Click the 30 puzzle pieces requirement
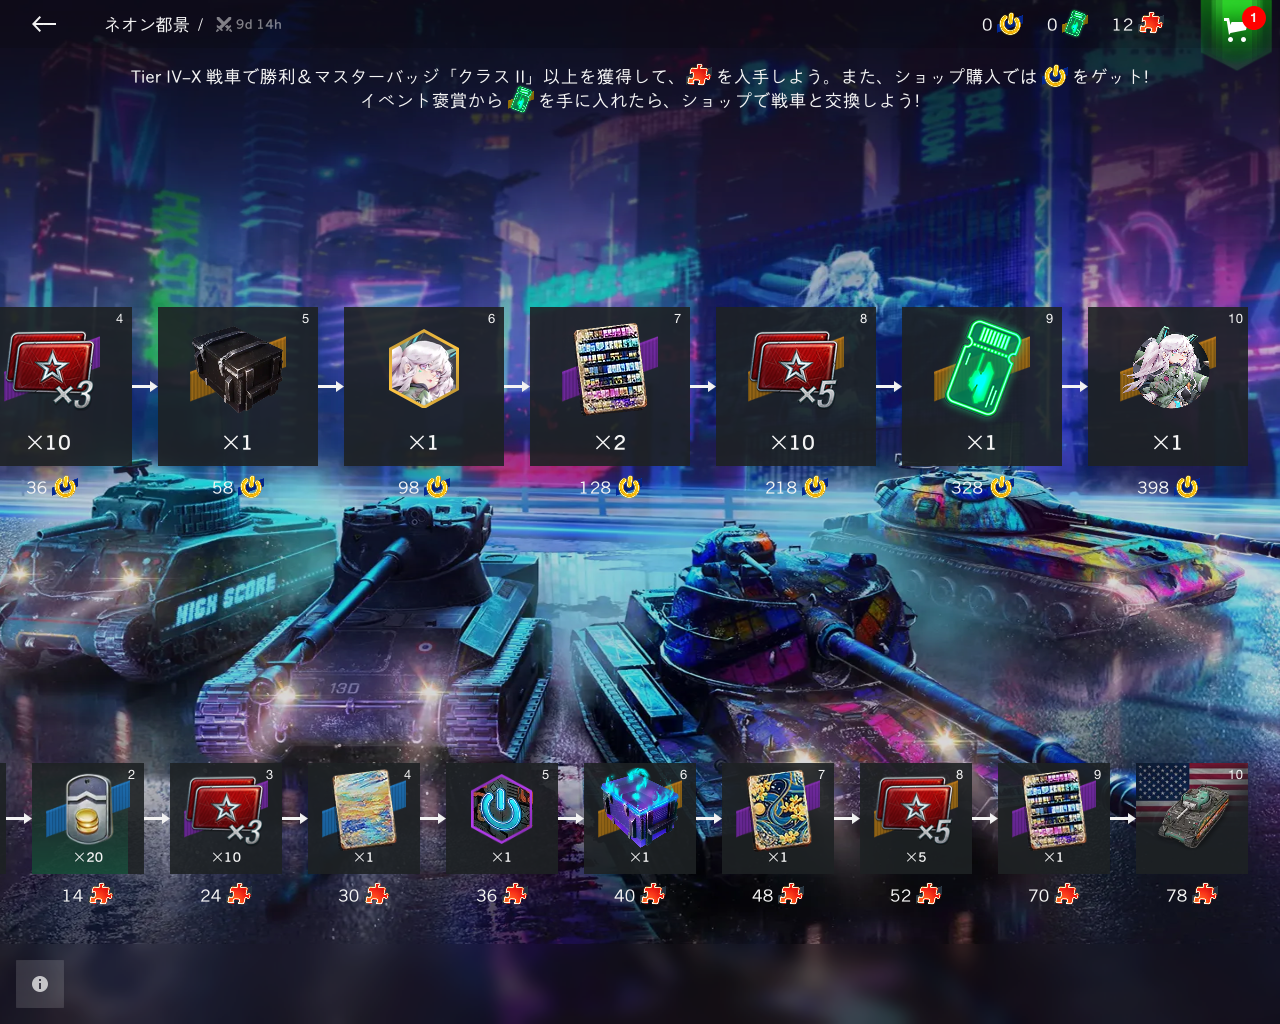This screenshot has width=1280, height=1024. tap(363, 895)
